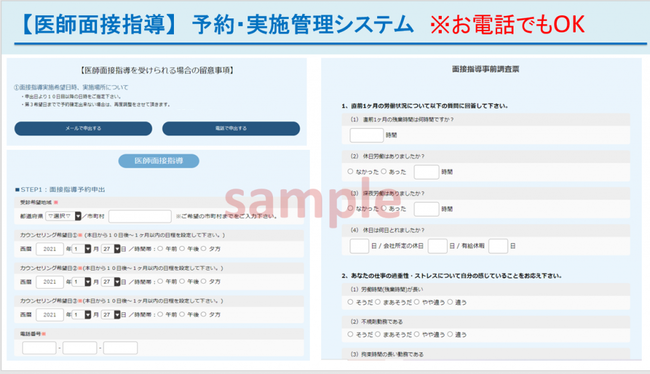Select なかった for late-night work question
The width and height of the screenshot is (650, 374).
point(350,208)
